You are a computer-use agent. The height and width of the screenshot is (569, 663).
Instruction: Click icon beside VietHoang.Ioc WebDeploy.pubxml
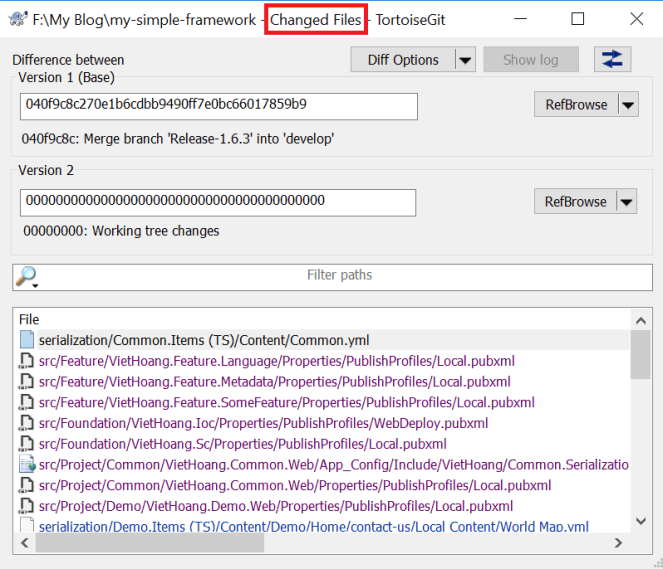point(27,423)
